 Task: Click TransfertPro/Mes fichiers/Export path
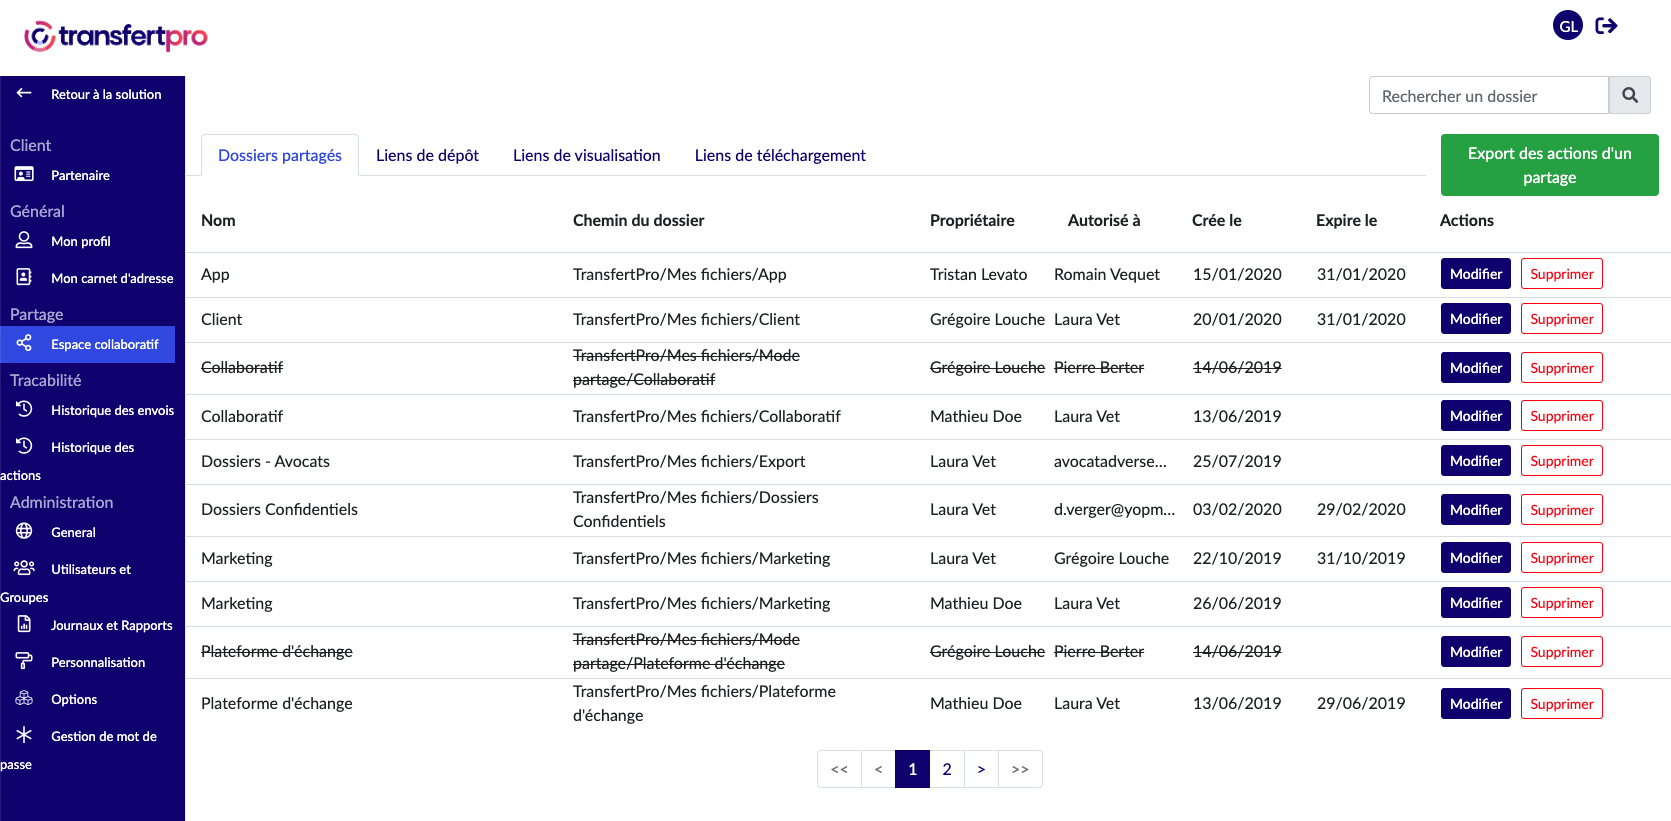[689, 461]
